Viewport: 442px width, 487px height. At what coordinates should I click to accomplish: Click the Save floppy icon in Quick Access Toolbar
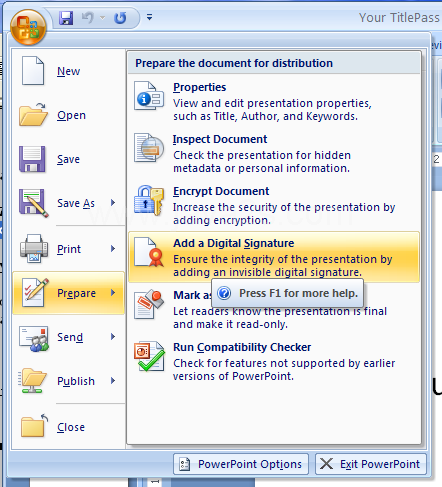pos(66,18)
